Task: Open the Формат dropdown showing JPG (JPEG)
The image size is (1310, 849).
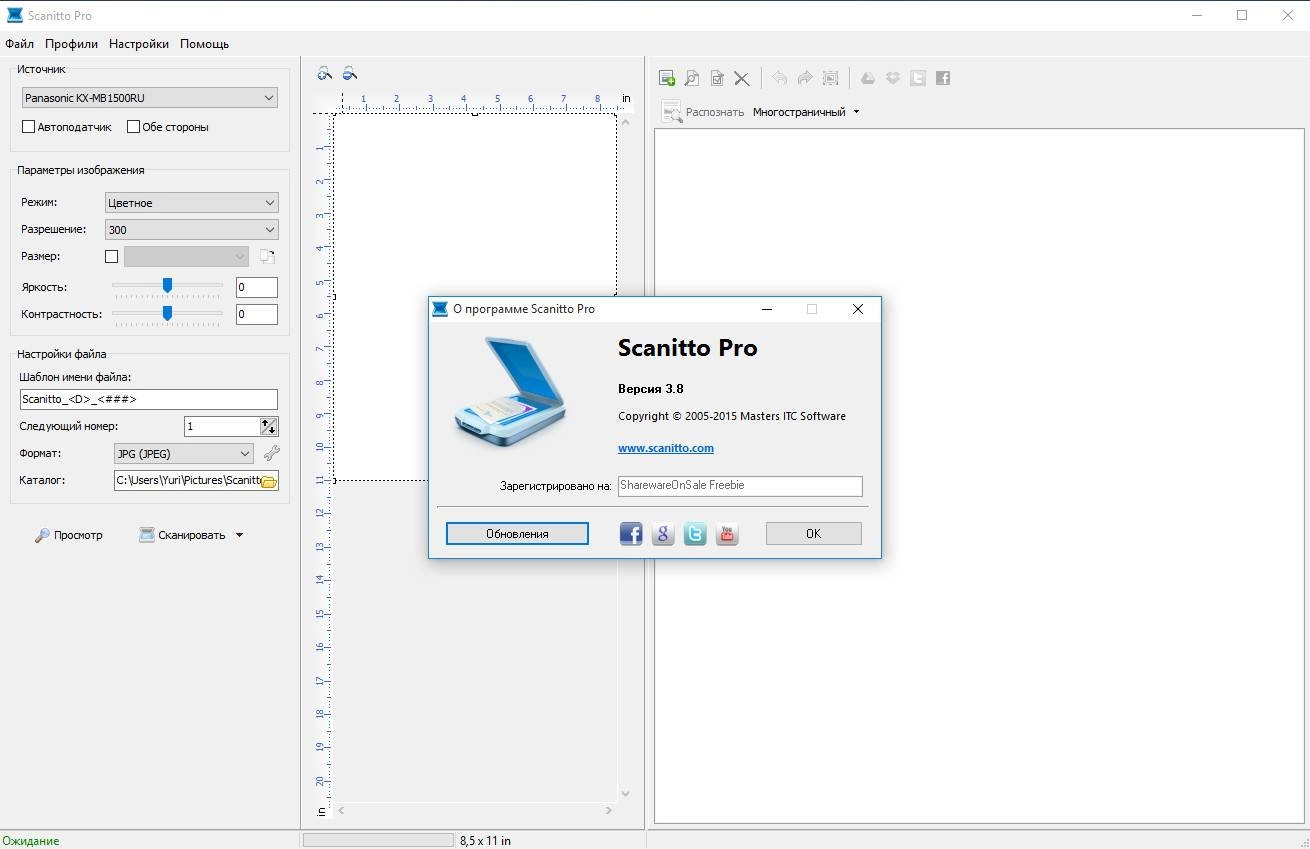Action: [184, 453]
